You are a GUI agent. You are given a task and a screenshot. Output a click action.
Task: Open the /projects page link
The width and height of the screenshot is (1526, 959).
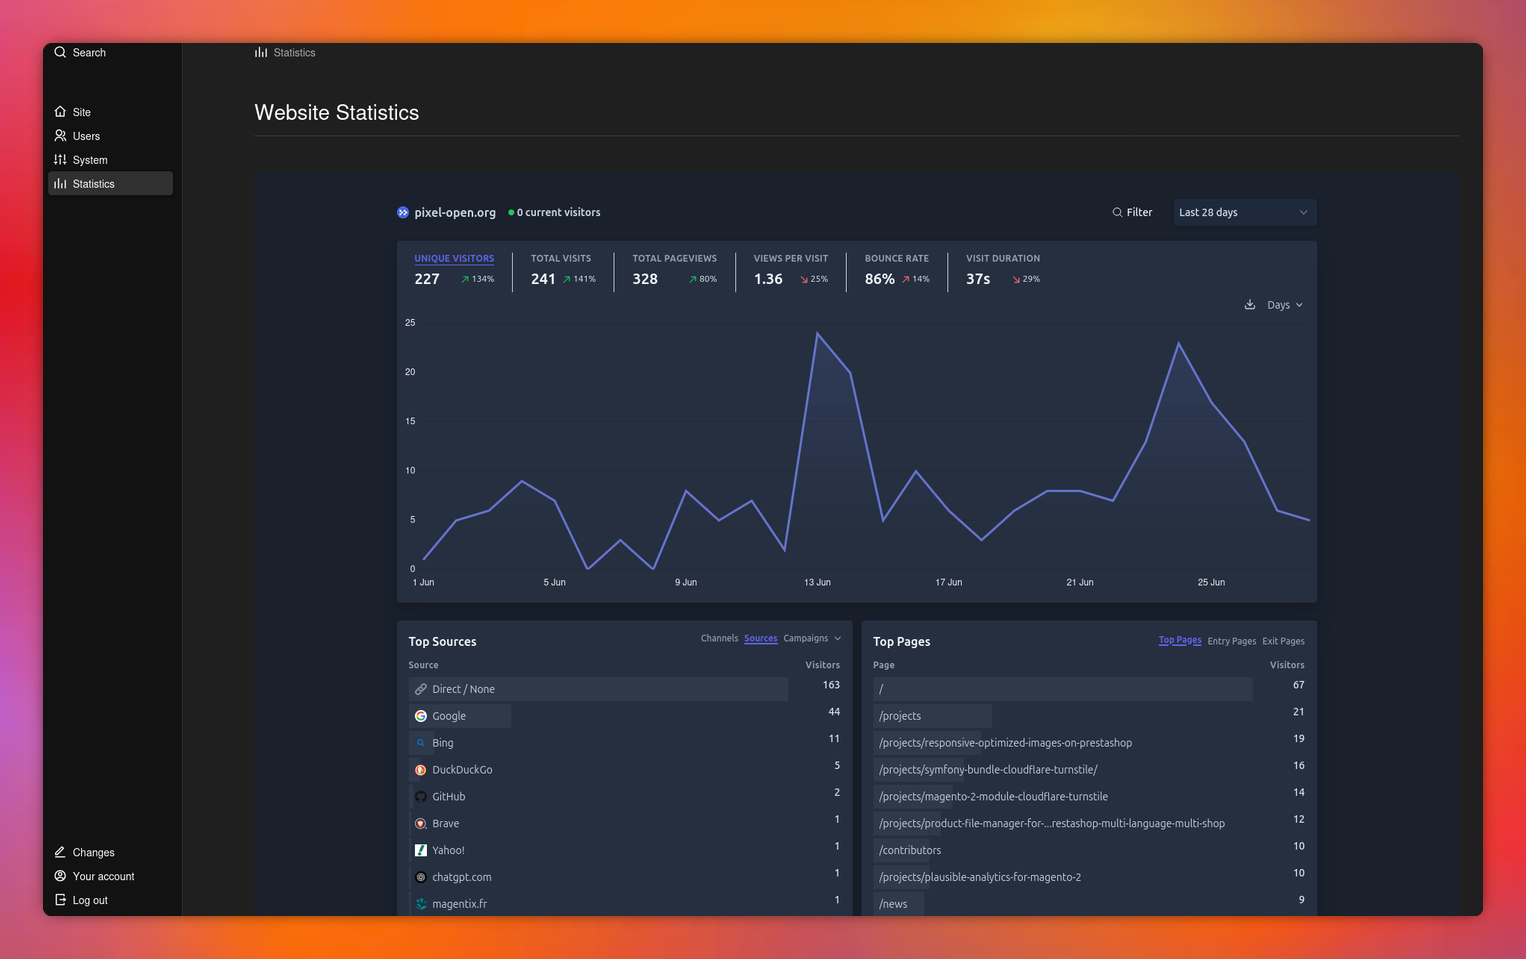pos(900,716)
